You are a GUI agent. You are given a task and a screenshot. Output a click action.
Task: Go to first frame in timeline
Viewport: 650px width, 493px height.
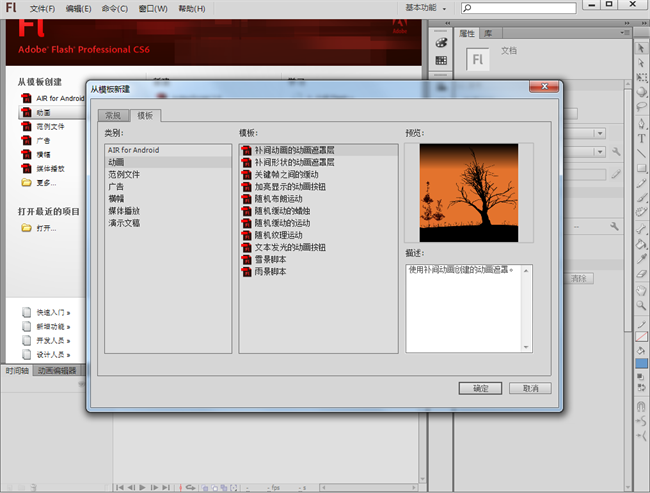(x=119, y=487)
